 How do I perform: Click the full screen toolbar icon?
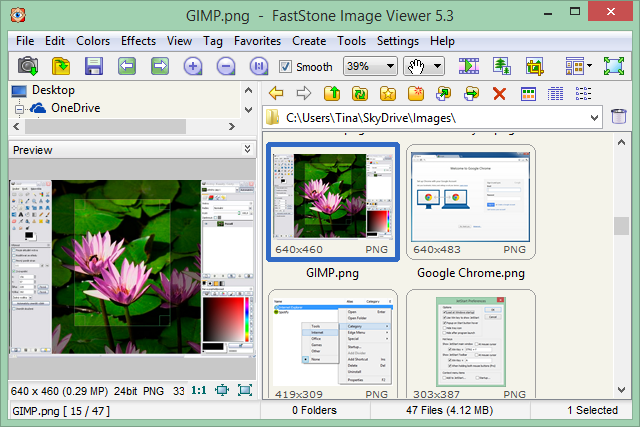611,67
